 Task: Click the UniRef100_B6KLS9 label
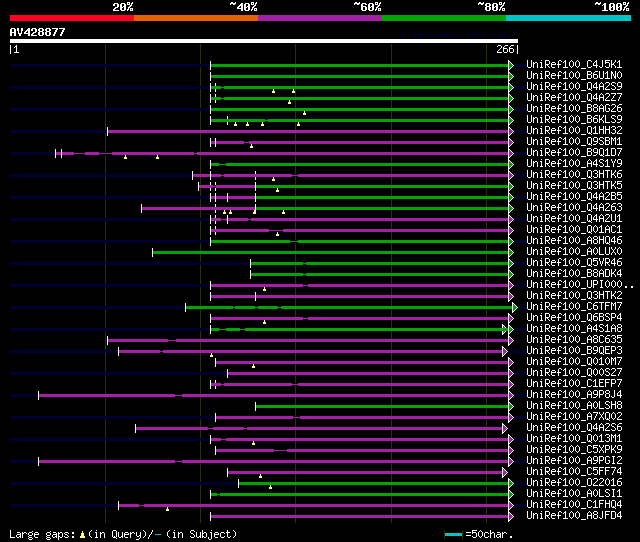tap(574, 120)
